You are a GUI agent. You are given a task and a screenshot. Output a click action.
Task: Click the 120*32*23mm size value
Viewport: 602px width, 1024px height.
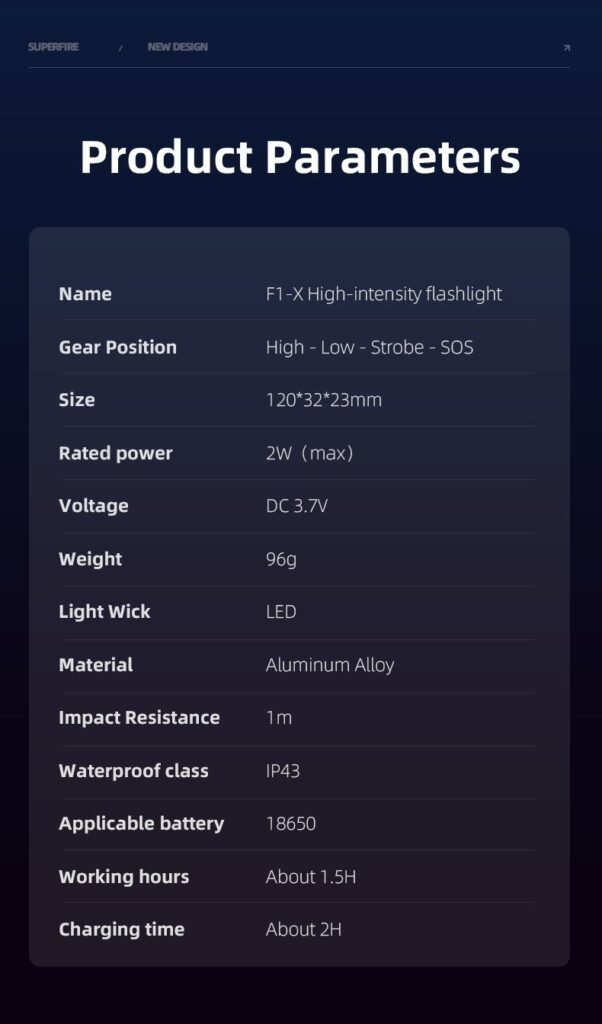pos(324,400)
